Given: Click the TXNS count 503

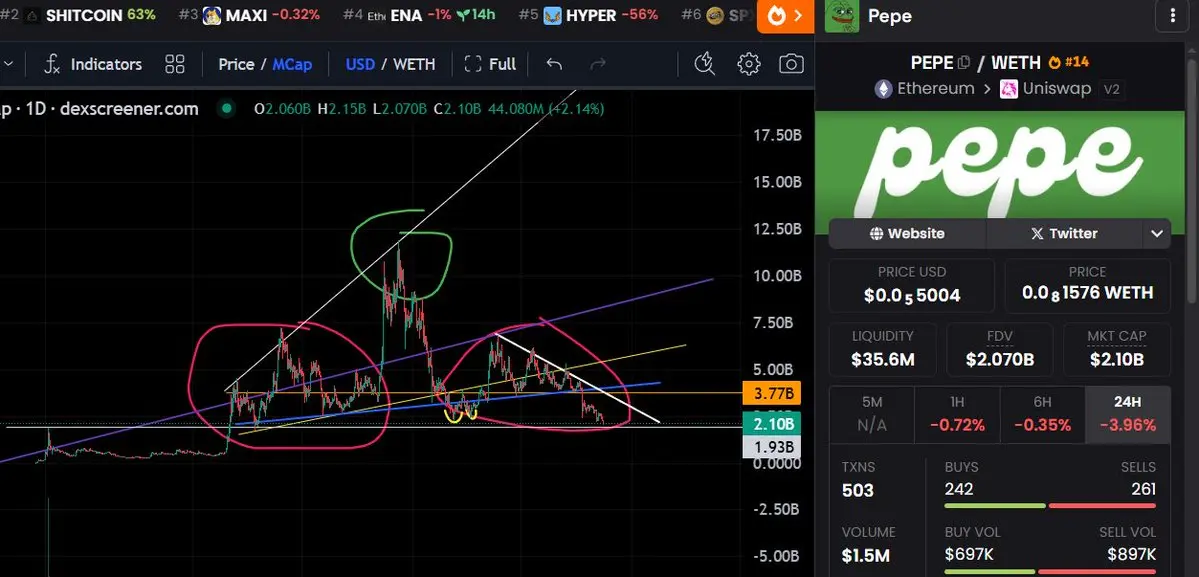Looking at the screenshot, I should tap(857, 490).
